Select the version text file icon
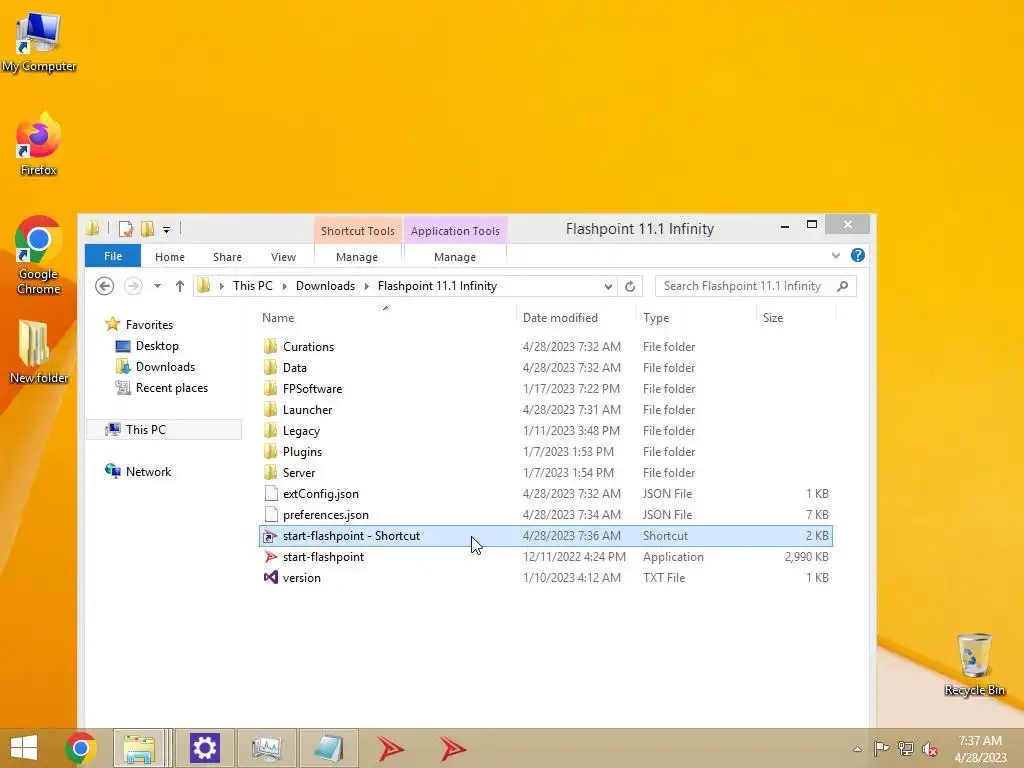This screenshot has height=768, width=1024. pos(270,577)
